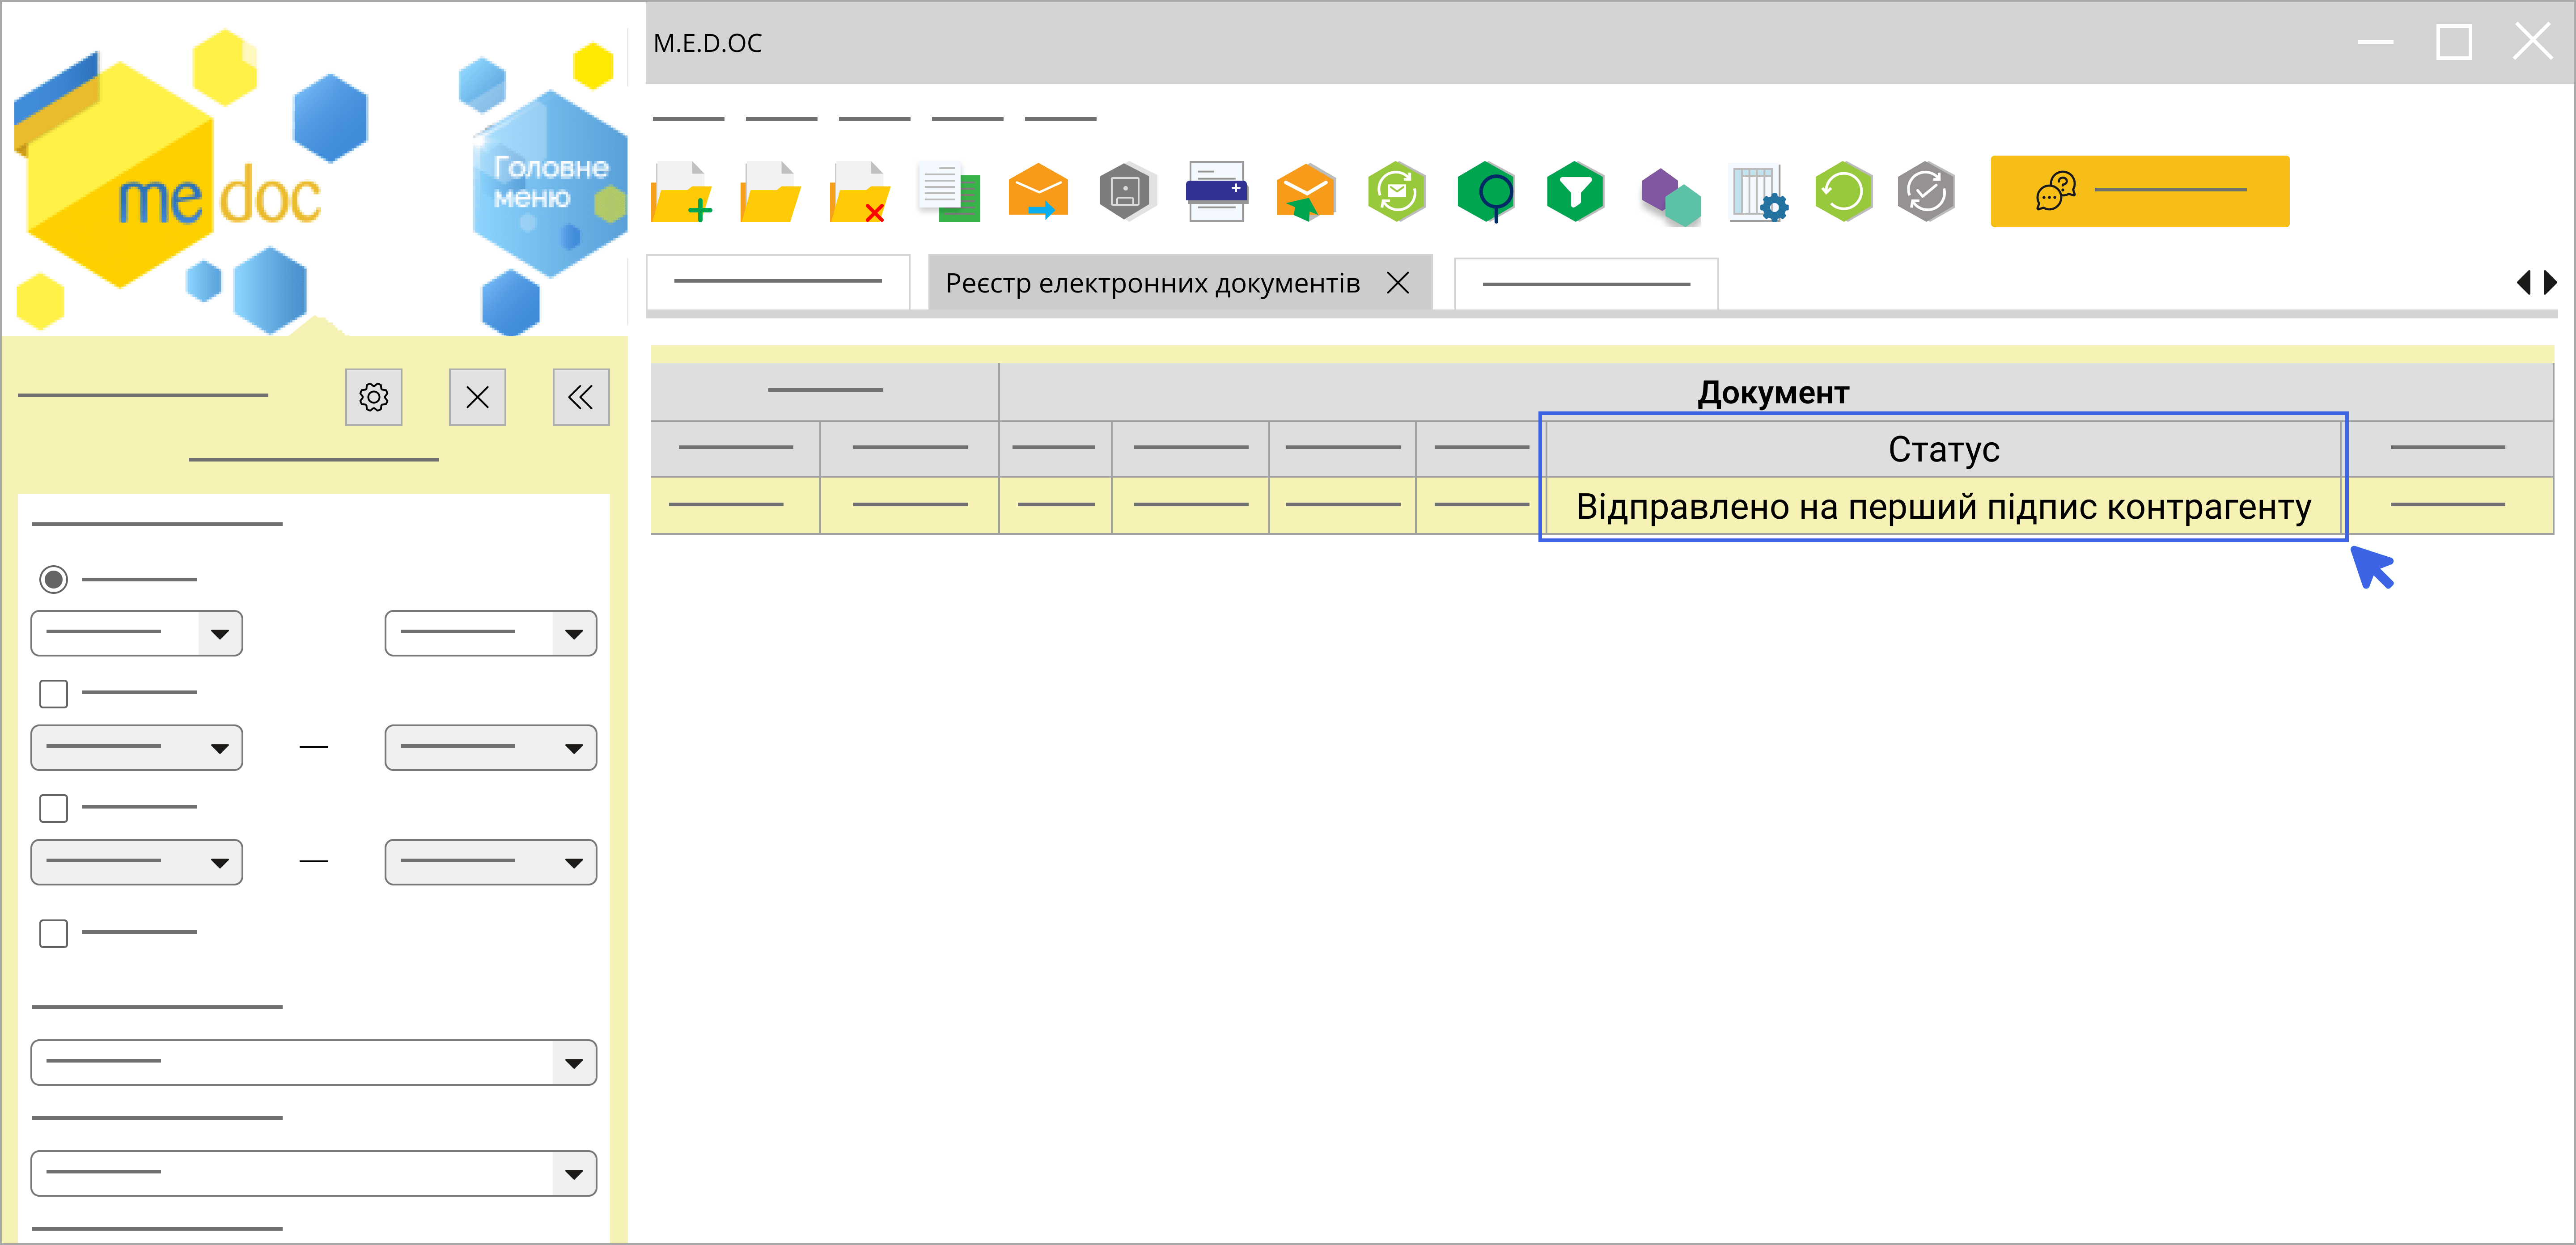The width and height of the screenshot is (2576, 1245).
Task: Copy document using the pages icon
Action: click(x=949, y=191)
